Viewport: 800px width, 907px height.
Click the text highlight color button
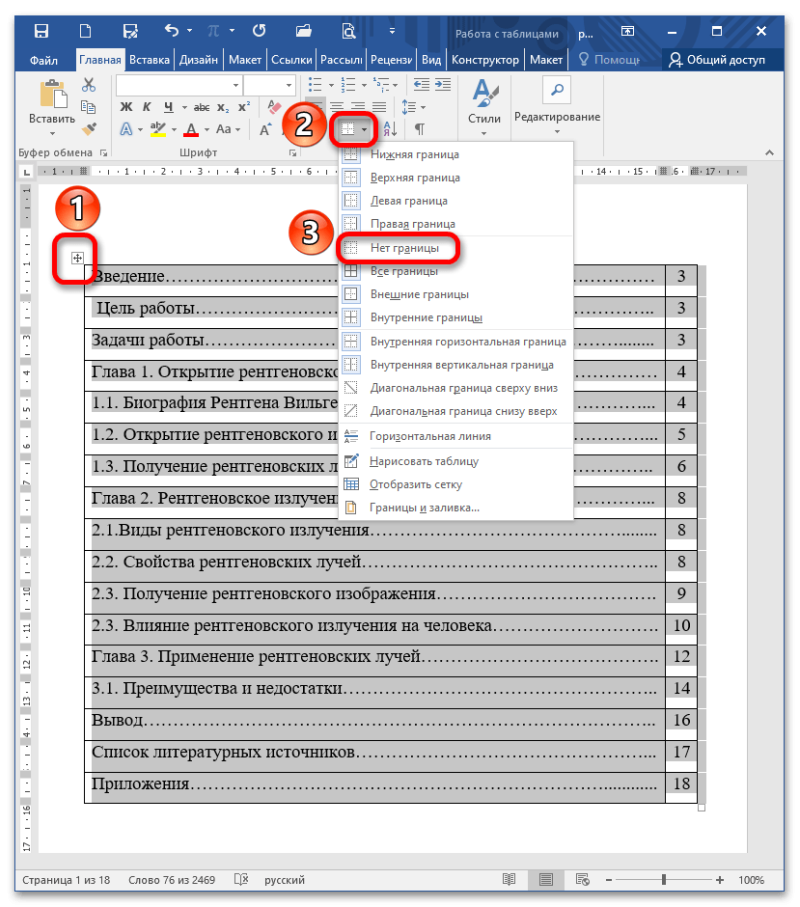click(x=158, y=129)
